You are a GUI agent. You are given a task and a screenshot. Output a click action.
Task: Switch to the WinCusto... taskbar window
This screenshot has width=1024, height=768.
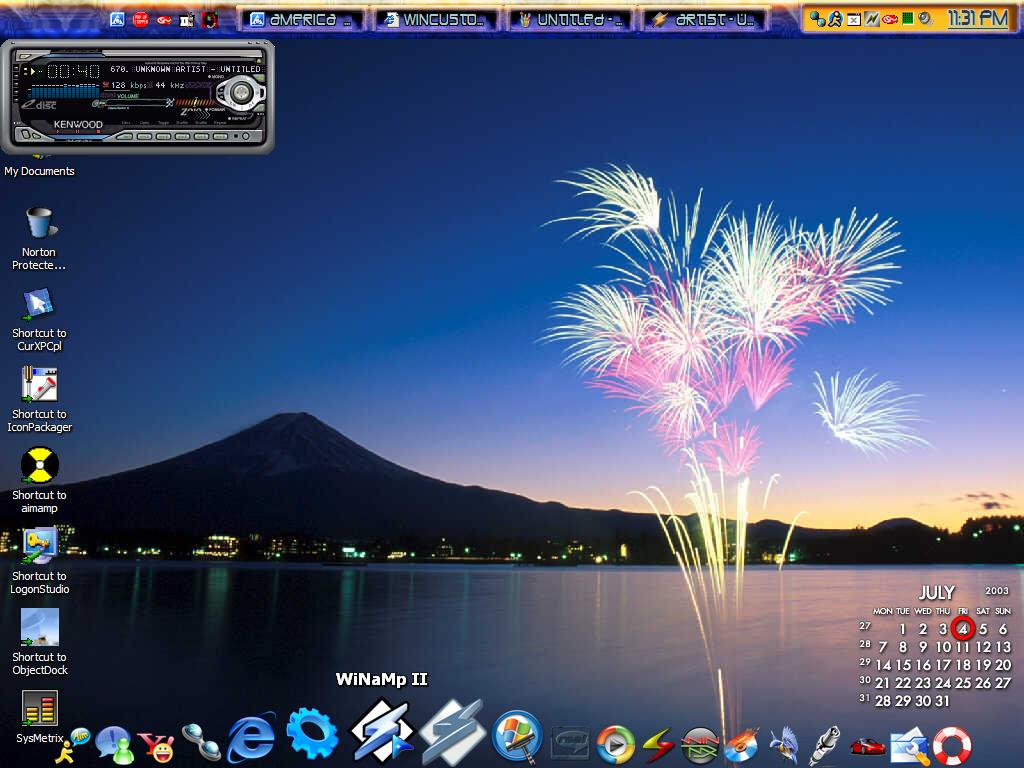tap(436, 20)
